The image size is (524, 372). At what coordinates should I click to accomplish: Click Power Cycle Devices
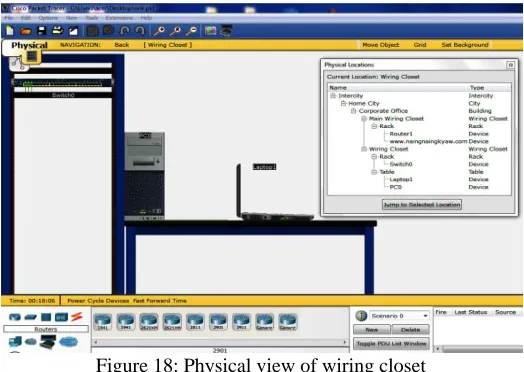98,301
